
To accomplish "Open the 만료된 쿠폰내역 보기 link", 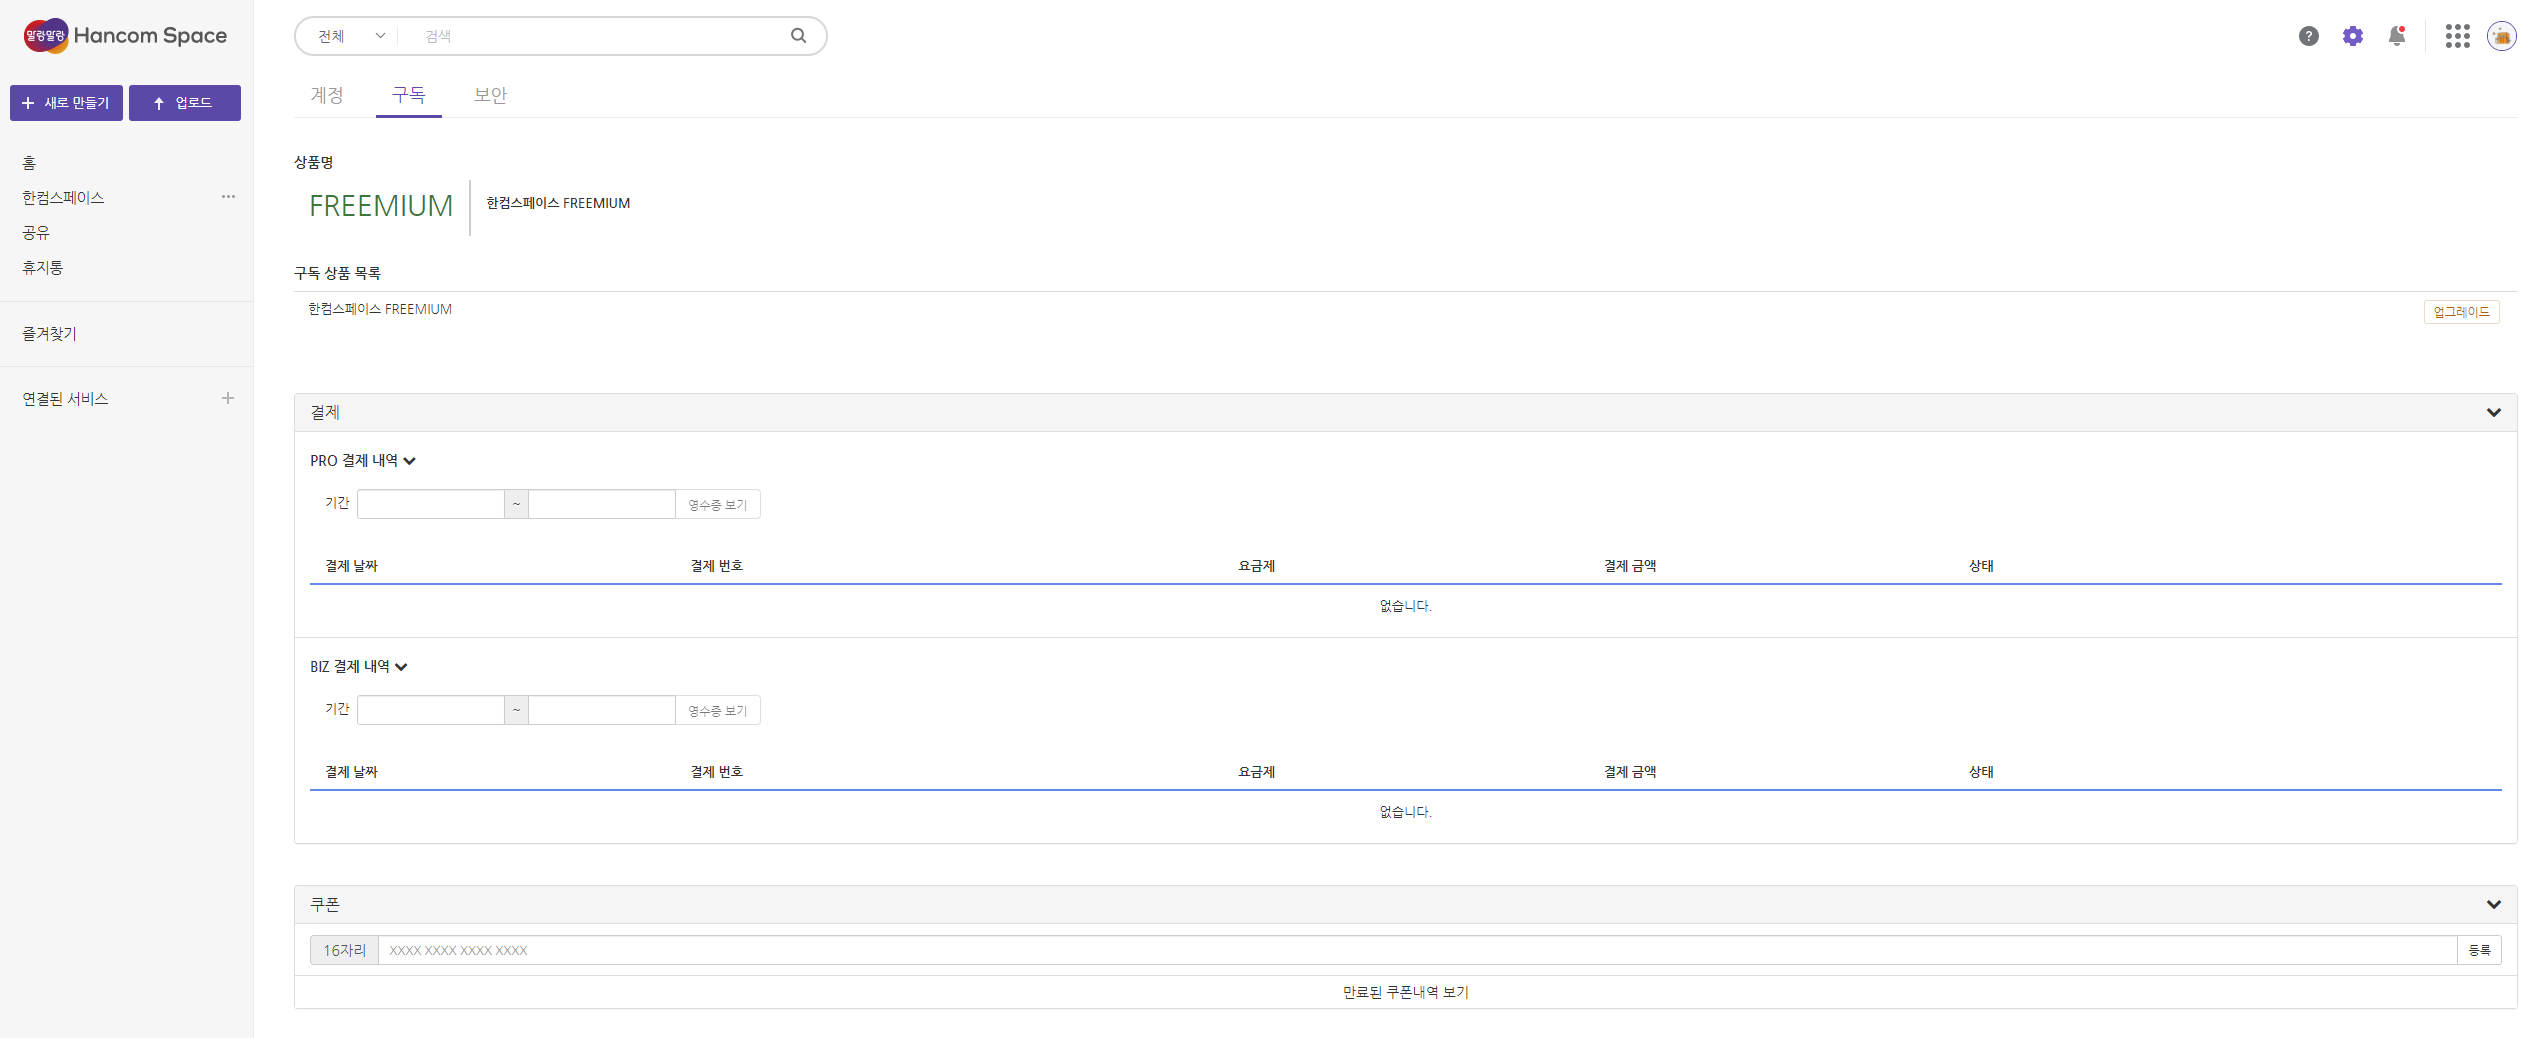I will [x=1405, y=992].
